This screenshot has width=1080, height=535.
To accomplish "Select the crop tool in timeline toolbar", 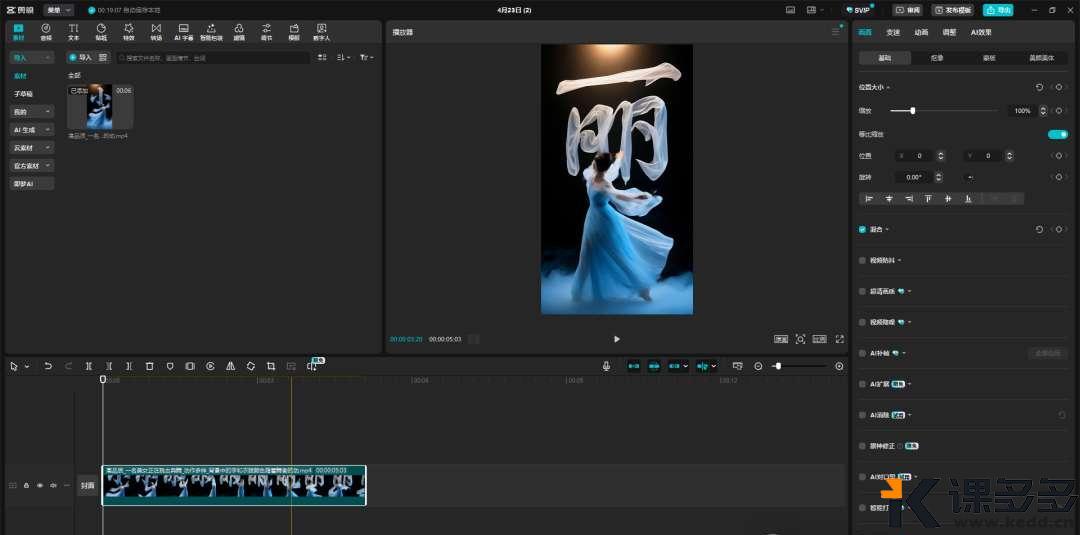I will 270,366.
